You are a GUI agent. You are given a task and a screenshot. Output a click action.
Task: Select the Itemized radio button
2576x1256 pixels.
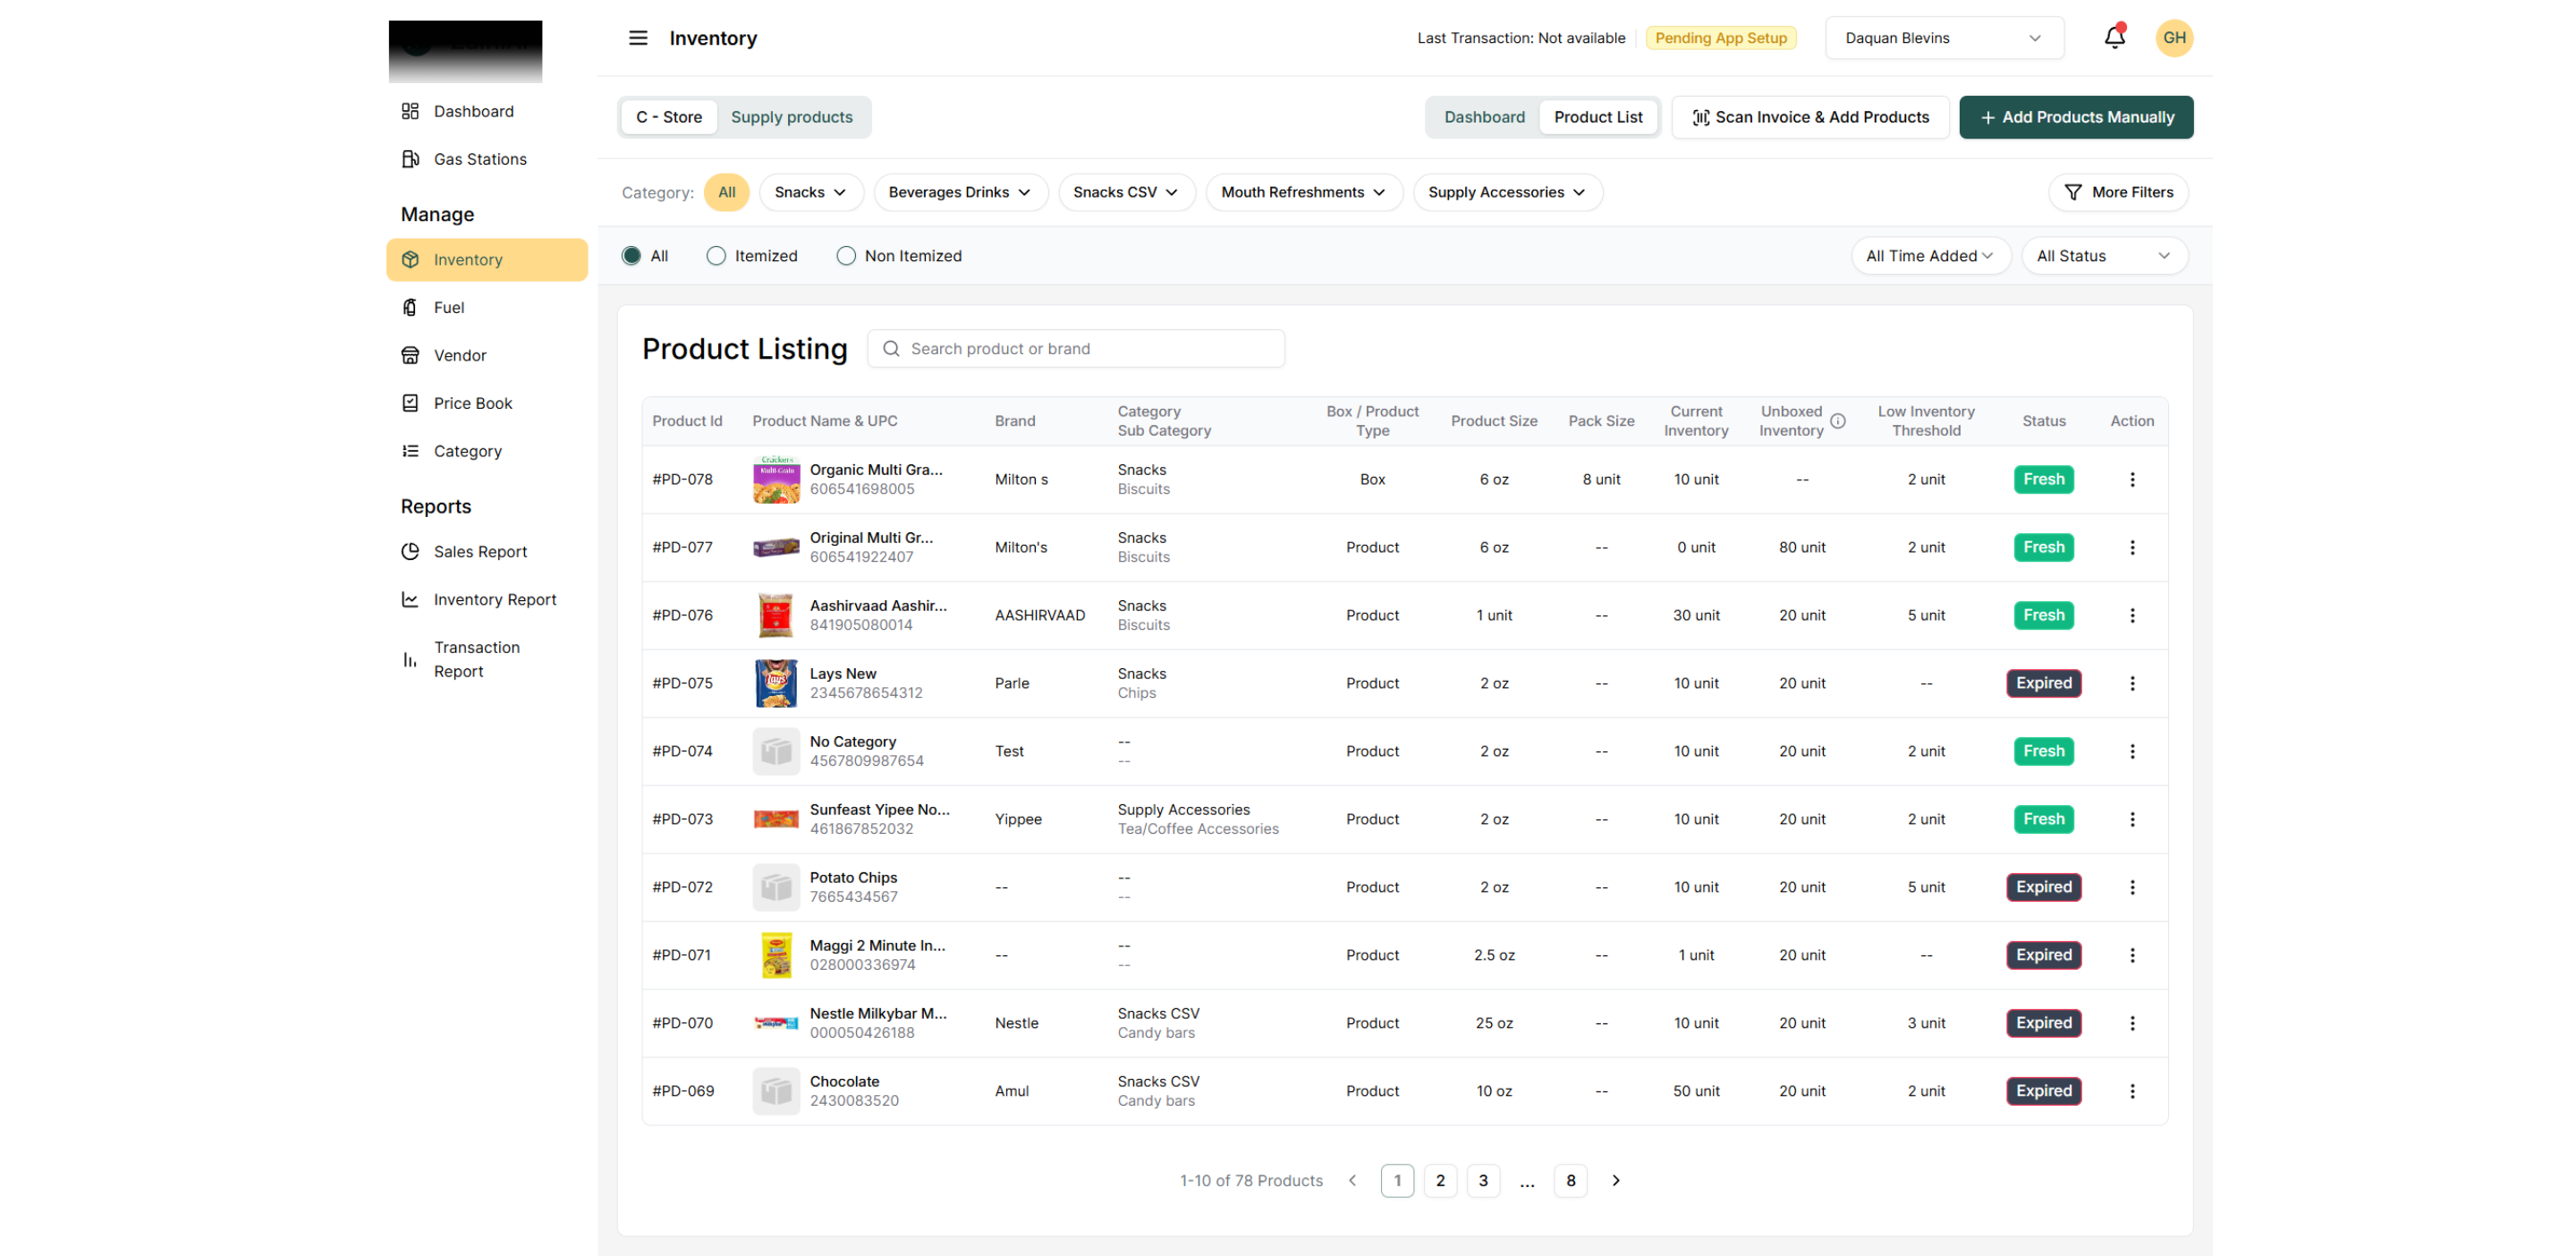(716, 256)
